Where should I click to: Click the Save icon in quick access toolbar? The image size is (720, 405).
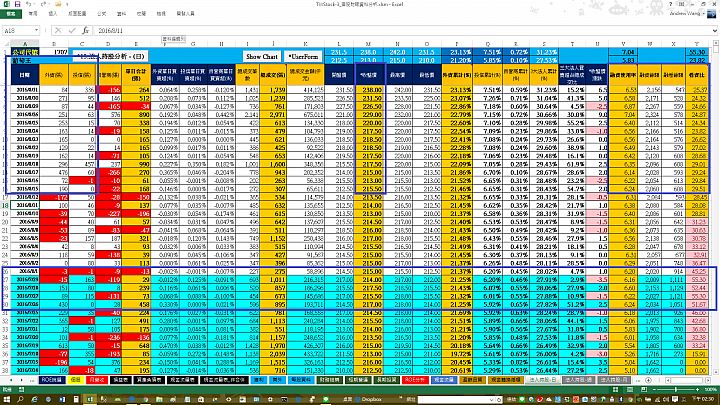coord(17,4)
